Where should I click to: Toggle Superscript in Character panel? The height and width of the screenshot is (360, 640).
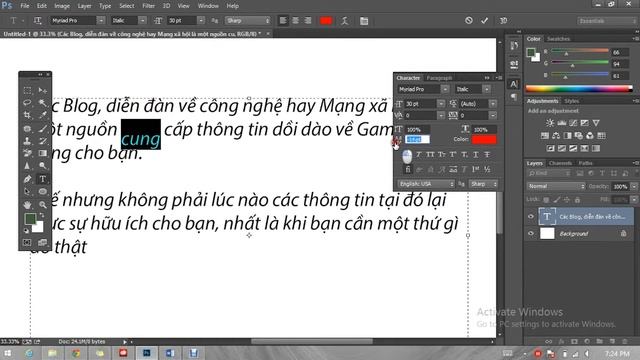[x=453, y=155]
